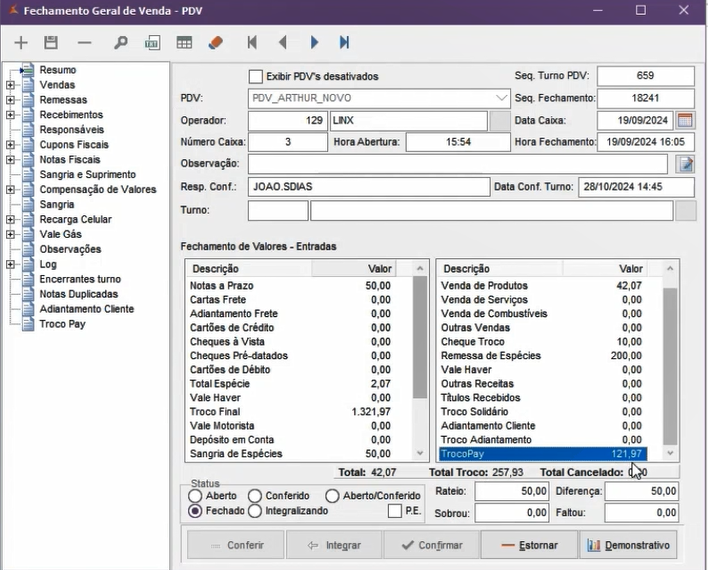Expand the Vendas tree node
Image resolution: width=708 pixels, height=570 pixels.
[10, 85]
